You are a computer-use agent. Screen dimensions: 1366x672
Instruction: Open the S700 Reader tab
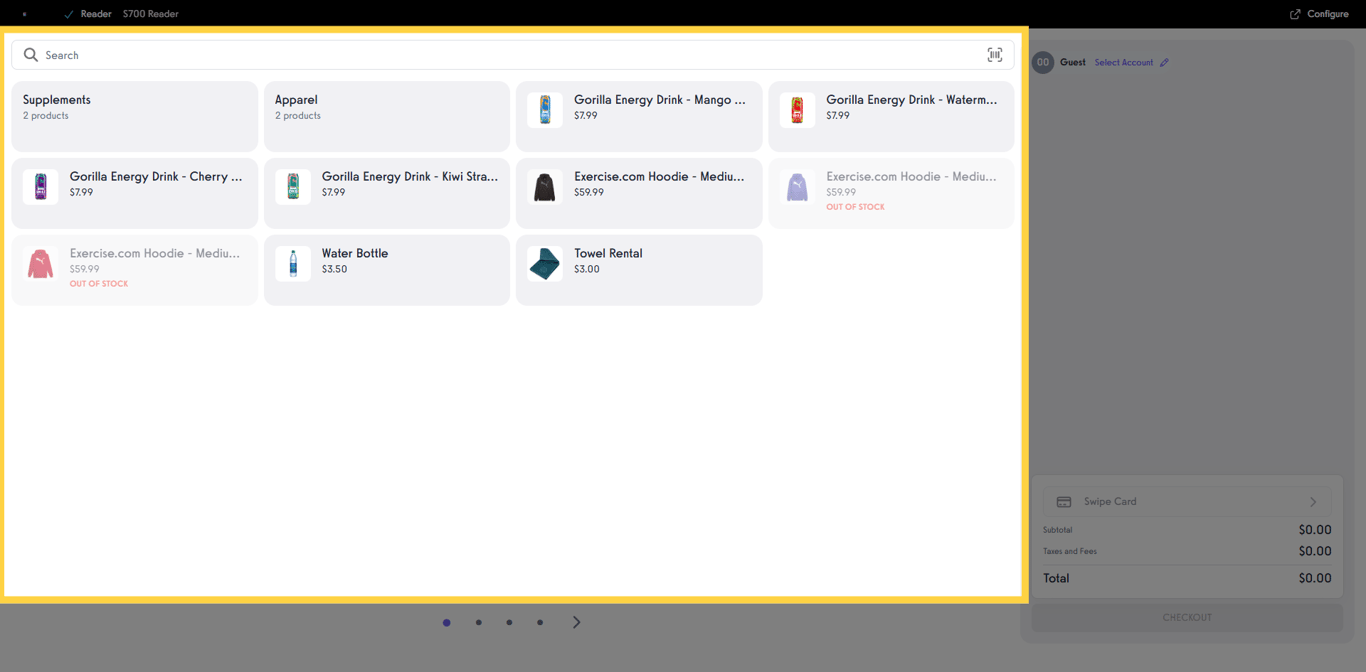click(150, 14)
